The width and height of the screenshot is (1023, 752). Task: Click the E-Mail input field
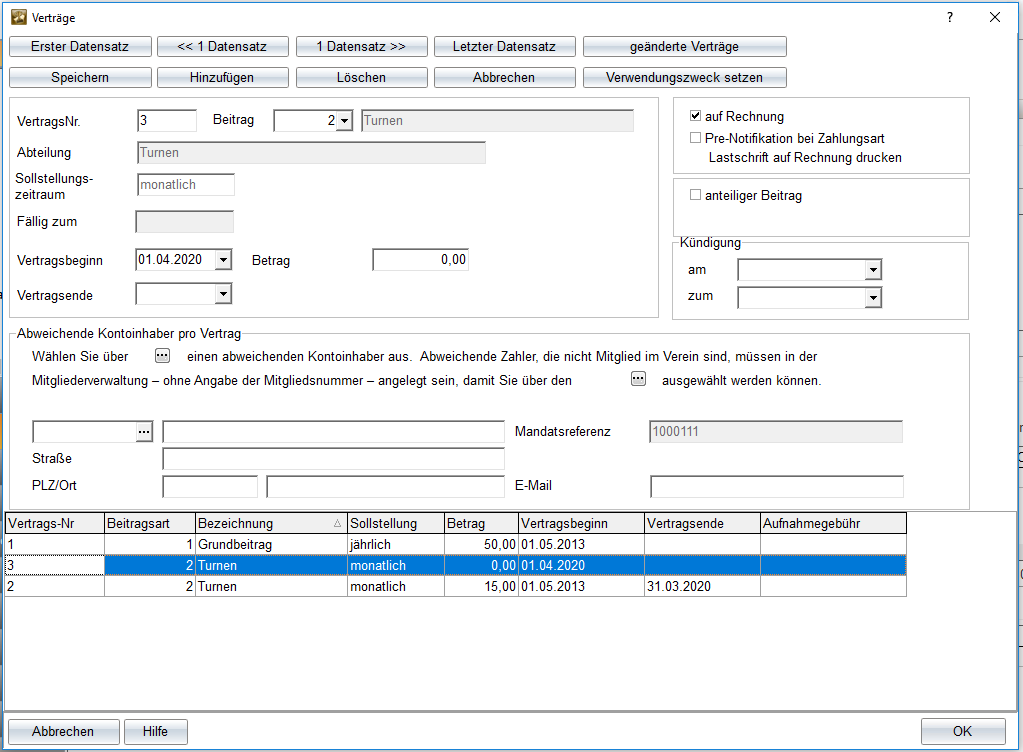tap(776, 487)
